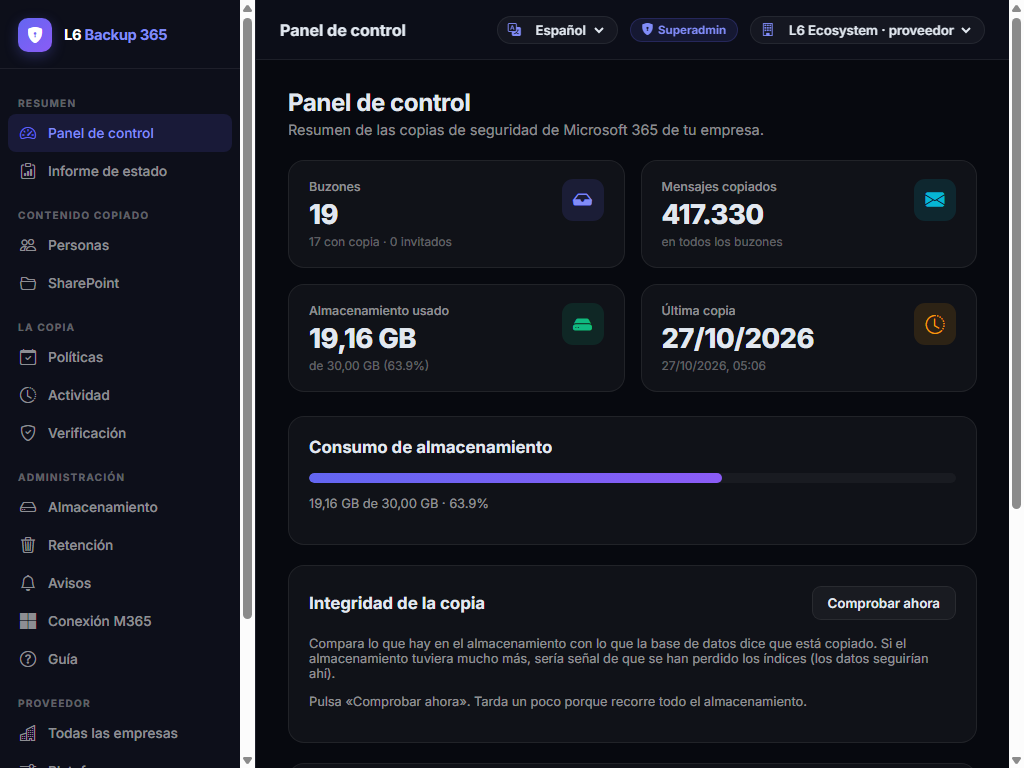Click the inbox icon on Buzones card
Image resolution: width=1024 pixels, height=768 pixels.
[x=583, y=200]
